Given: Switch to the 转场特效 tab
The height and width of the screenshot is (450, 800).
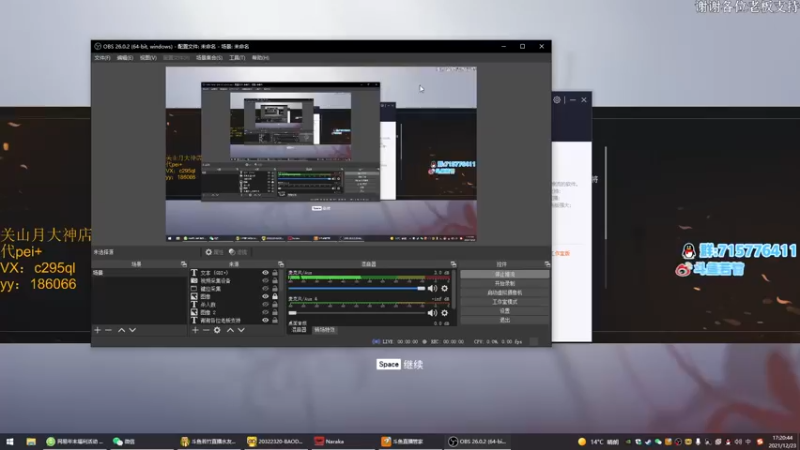Looking at the screenshot, I should pos(324,330).
